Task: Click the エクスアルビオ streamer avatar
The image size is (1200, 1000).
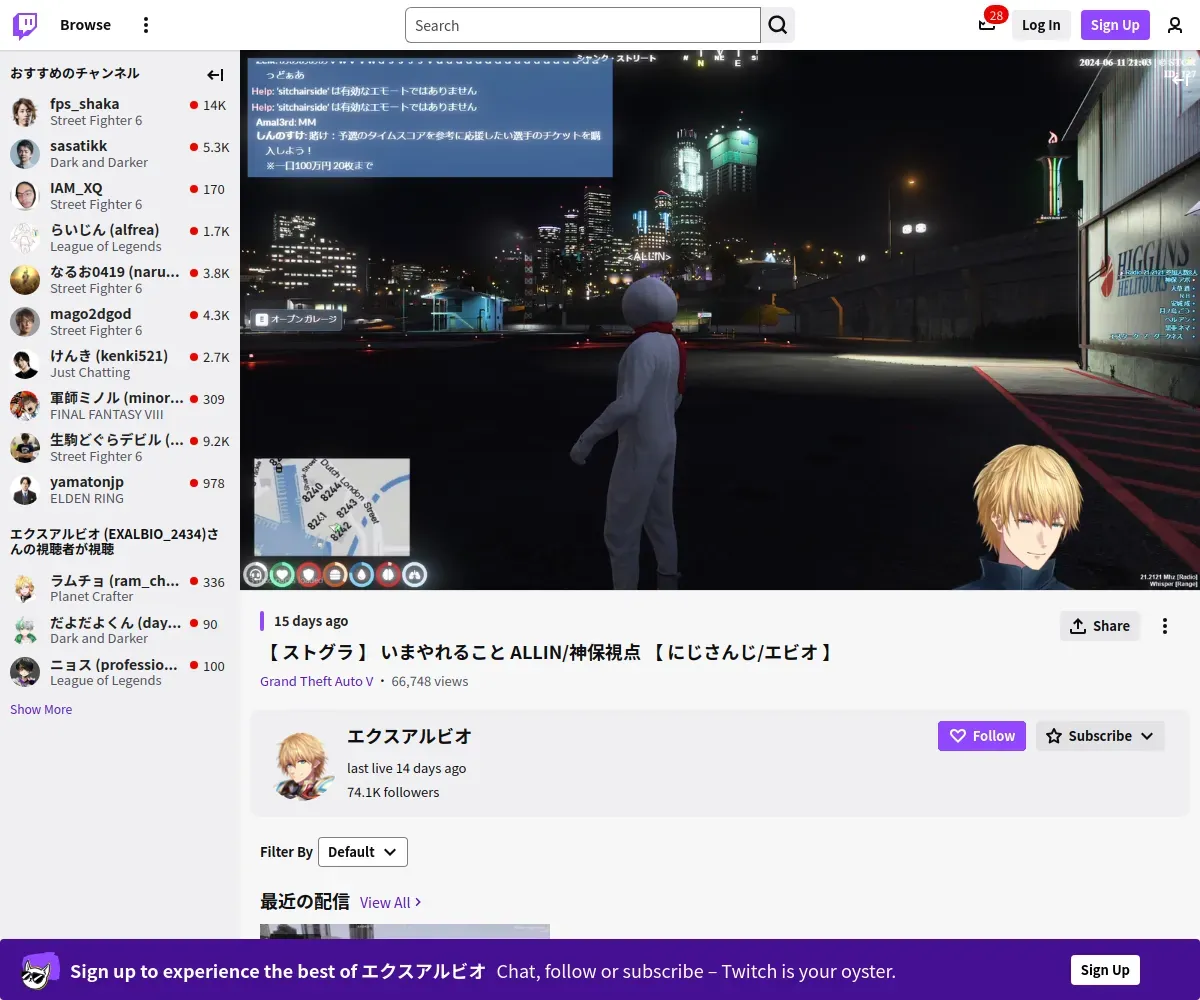Action: [x=304, y=764]
